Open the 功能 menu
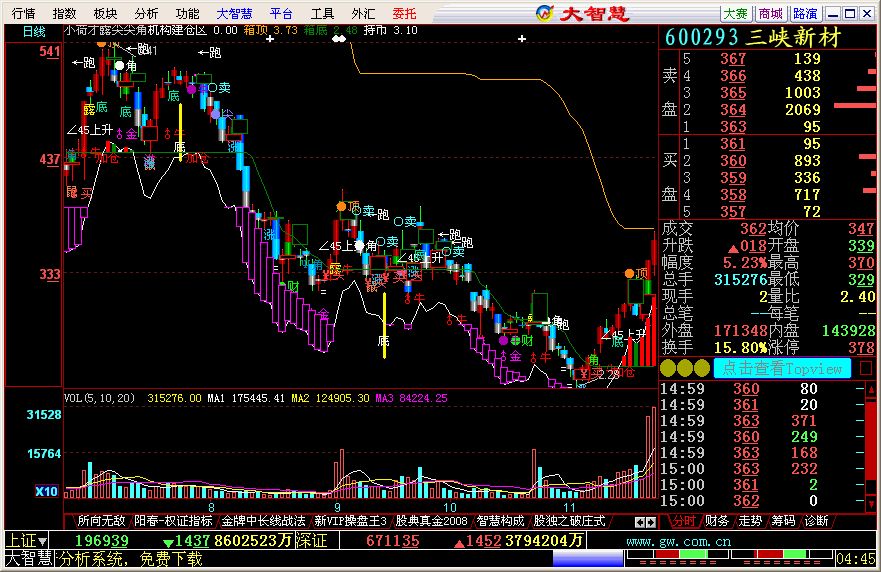Screen dimensions: 881x572 [x=187, y=13]
